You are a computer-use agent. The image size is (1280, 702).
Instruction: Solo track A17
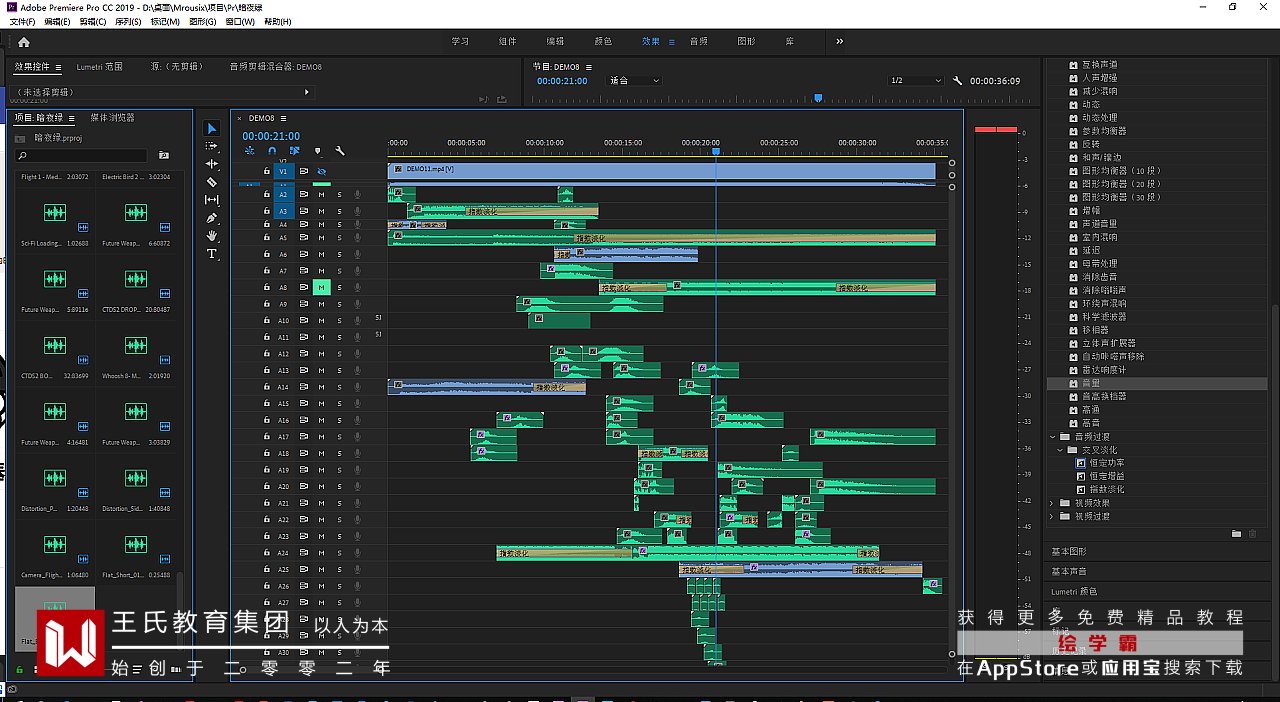(339, 437)
